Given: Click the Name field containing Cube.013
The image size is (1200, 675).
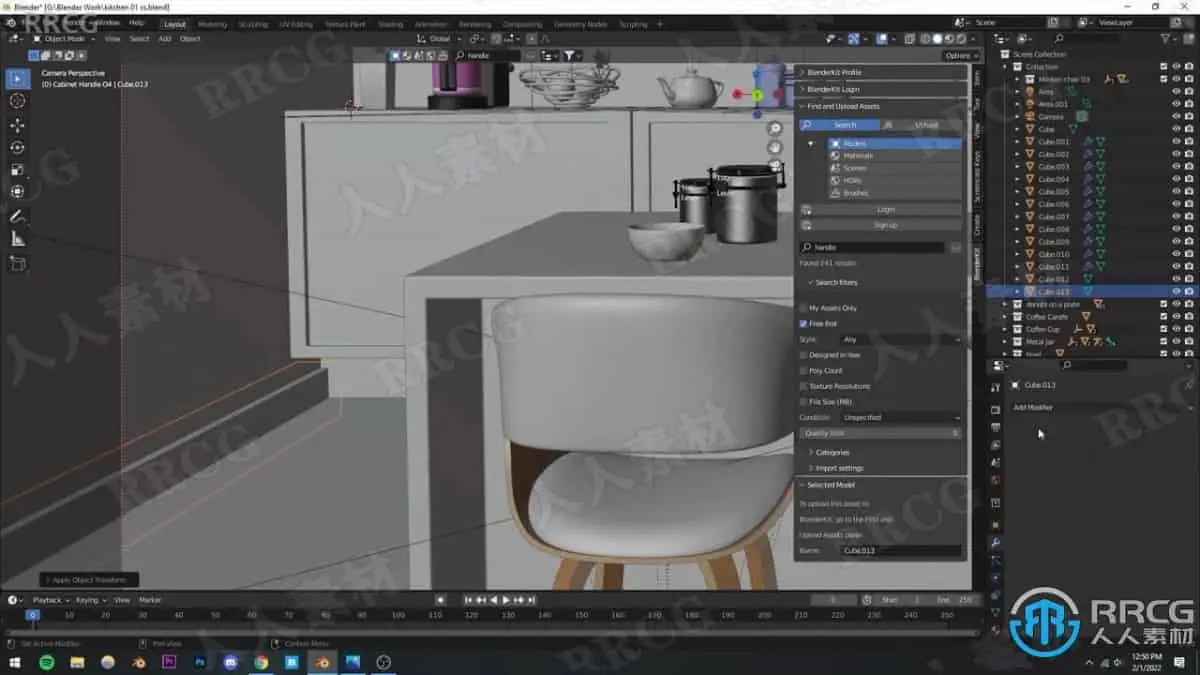Looking at the screenshot, I should [900, 549].
